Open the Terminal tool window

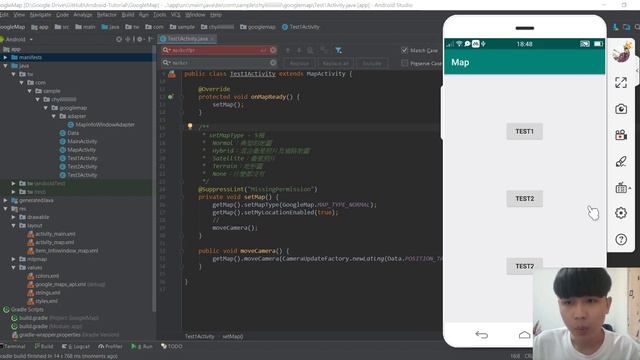[14, 346]
